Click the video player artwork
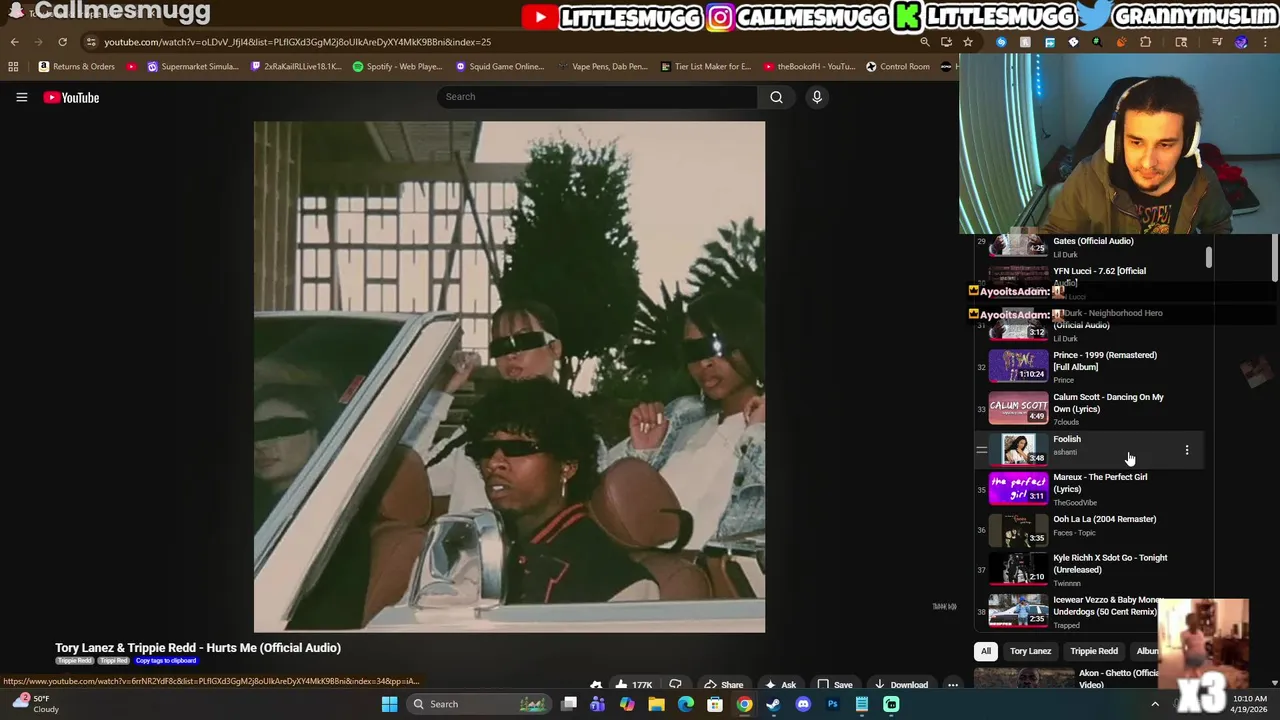The image size is (1280, 720). 509,377
